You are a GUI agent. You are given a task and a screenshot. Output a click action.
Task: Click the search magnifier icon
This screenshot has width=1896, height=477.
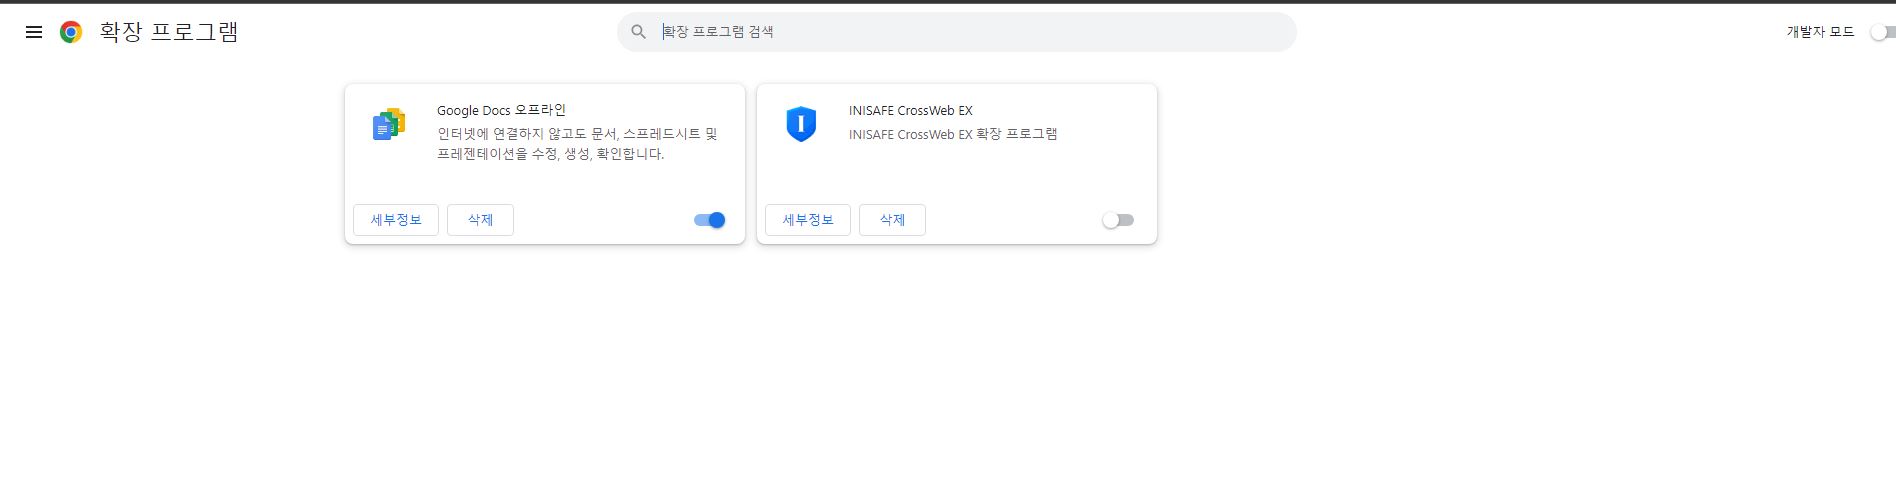tap(639, 32)
